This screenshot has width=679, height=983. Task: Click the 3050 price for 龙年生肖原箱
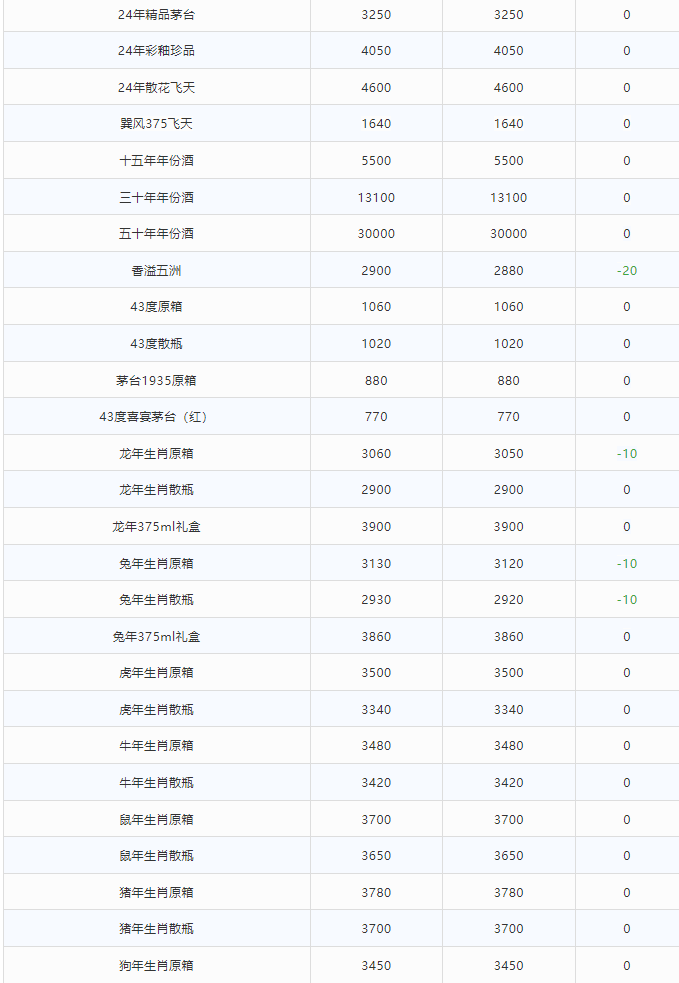point(508,453)
